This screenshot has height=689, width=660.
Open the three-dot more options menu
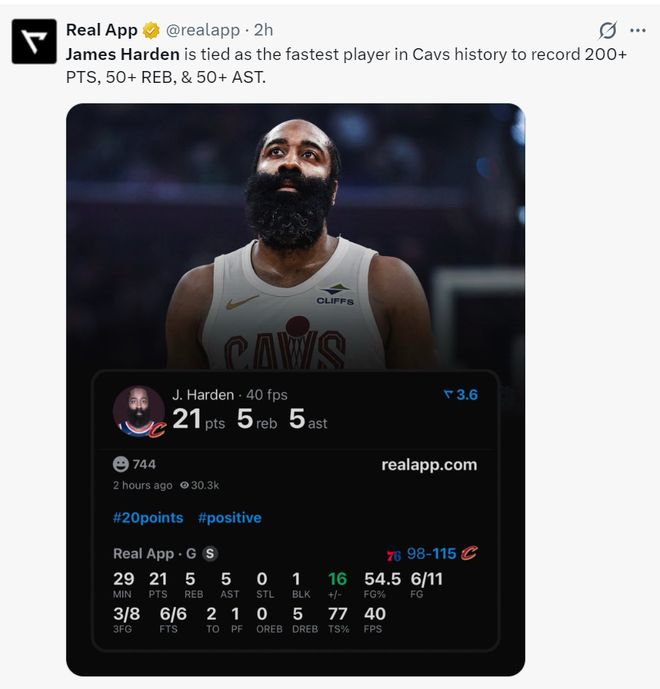point(637,30)
